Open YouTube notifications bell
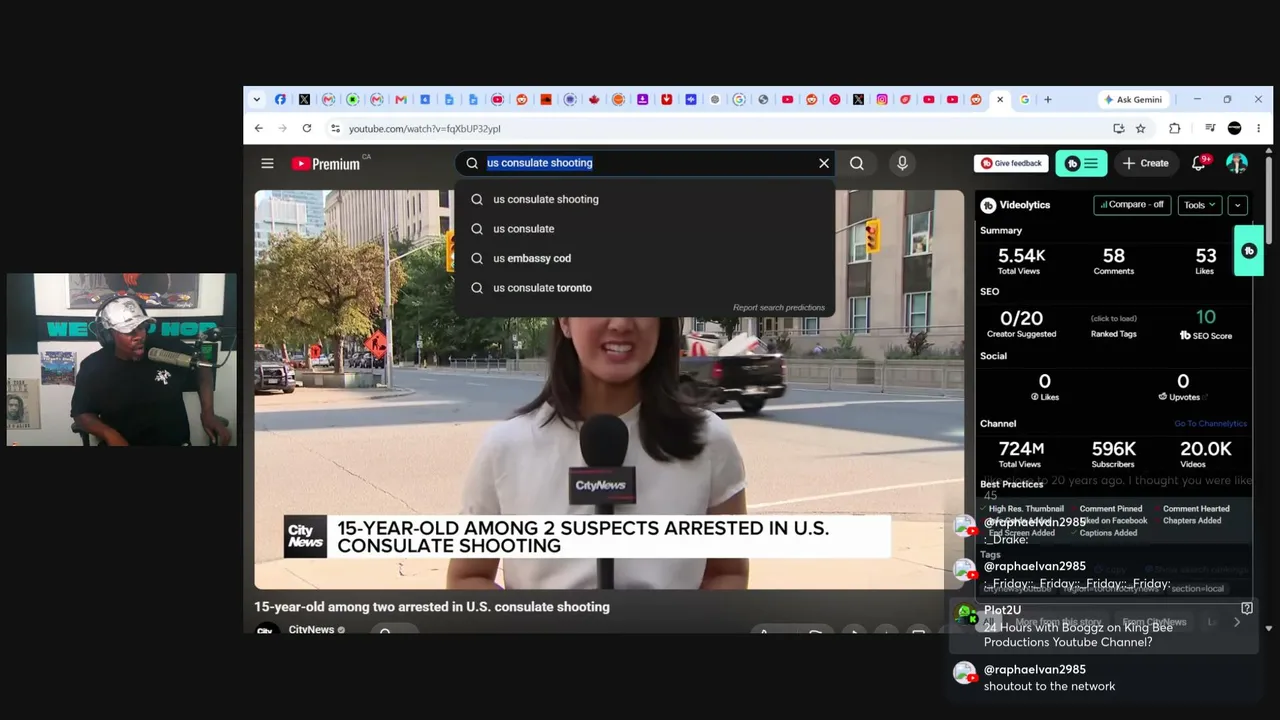The image size is (1280, 720). (1199, 163)
